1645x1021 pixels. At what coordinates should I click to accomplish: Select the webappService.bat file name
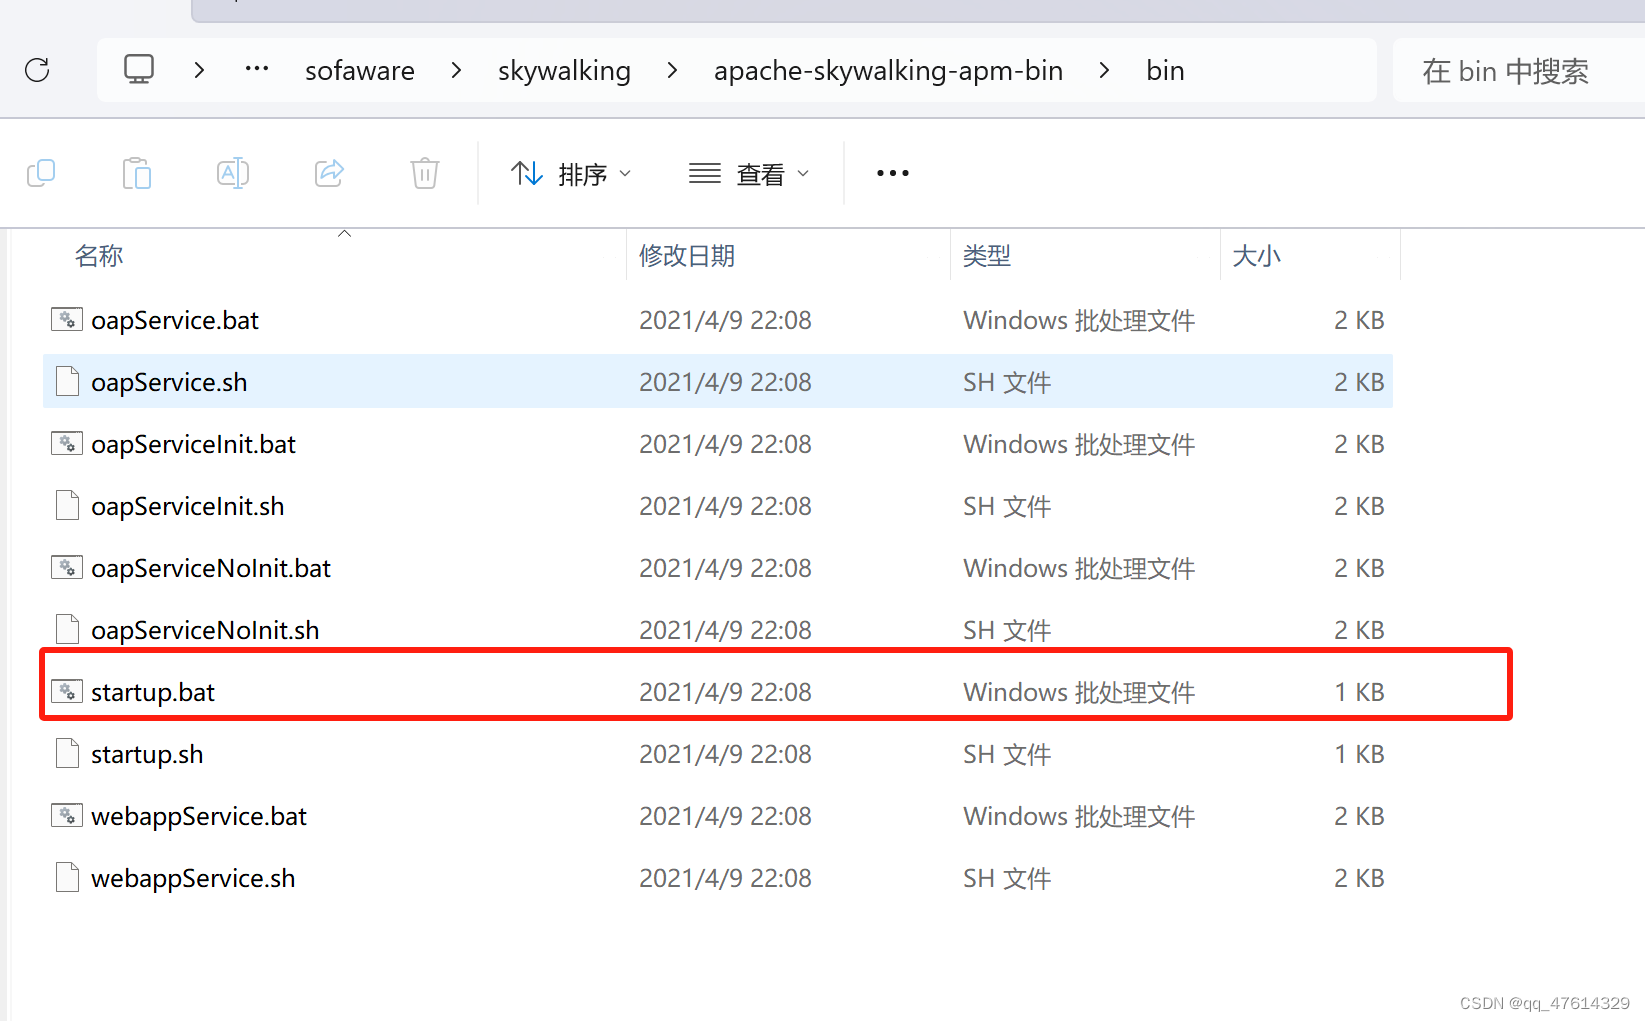pyautogui.click(x=199, y=816)
